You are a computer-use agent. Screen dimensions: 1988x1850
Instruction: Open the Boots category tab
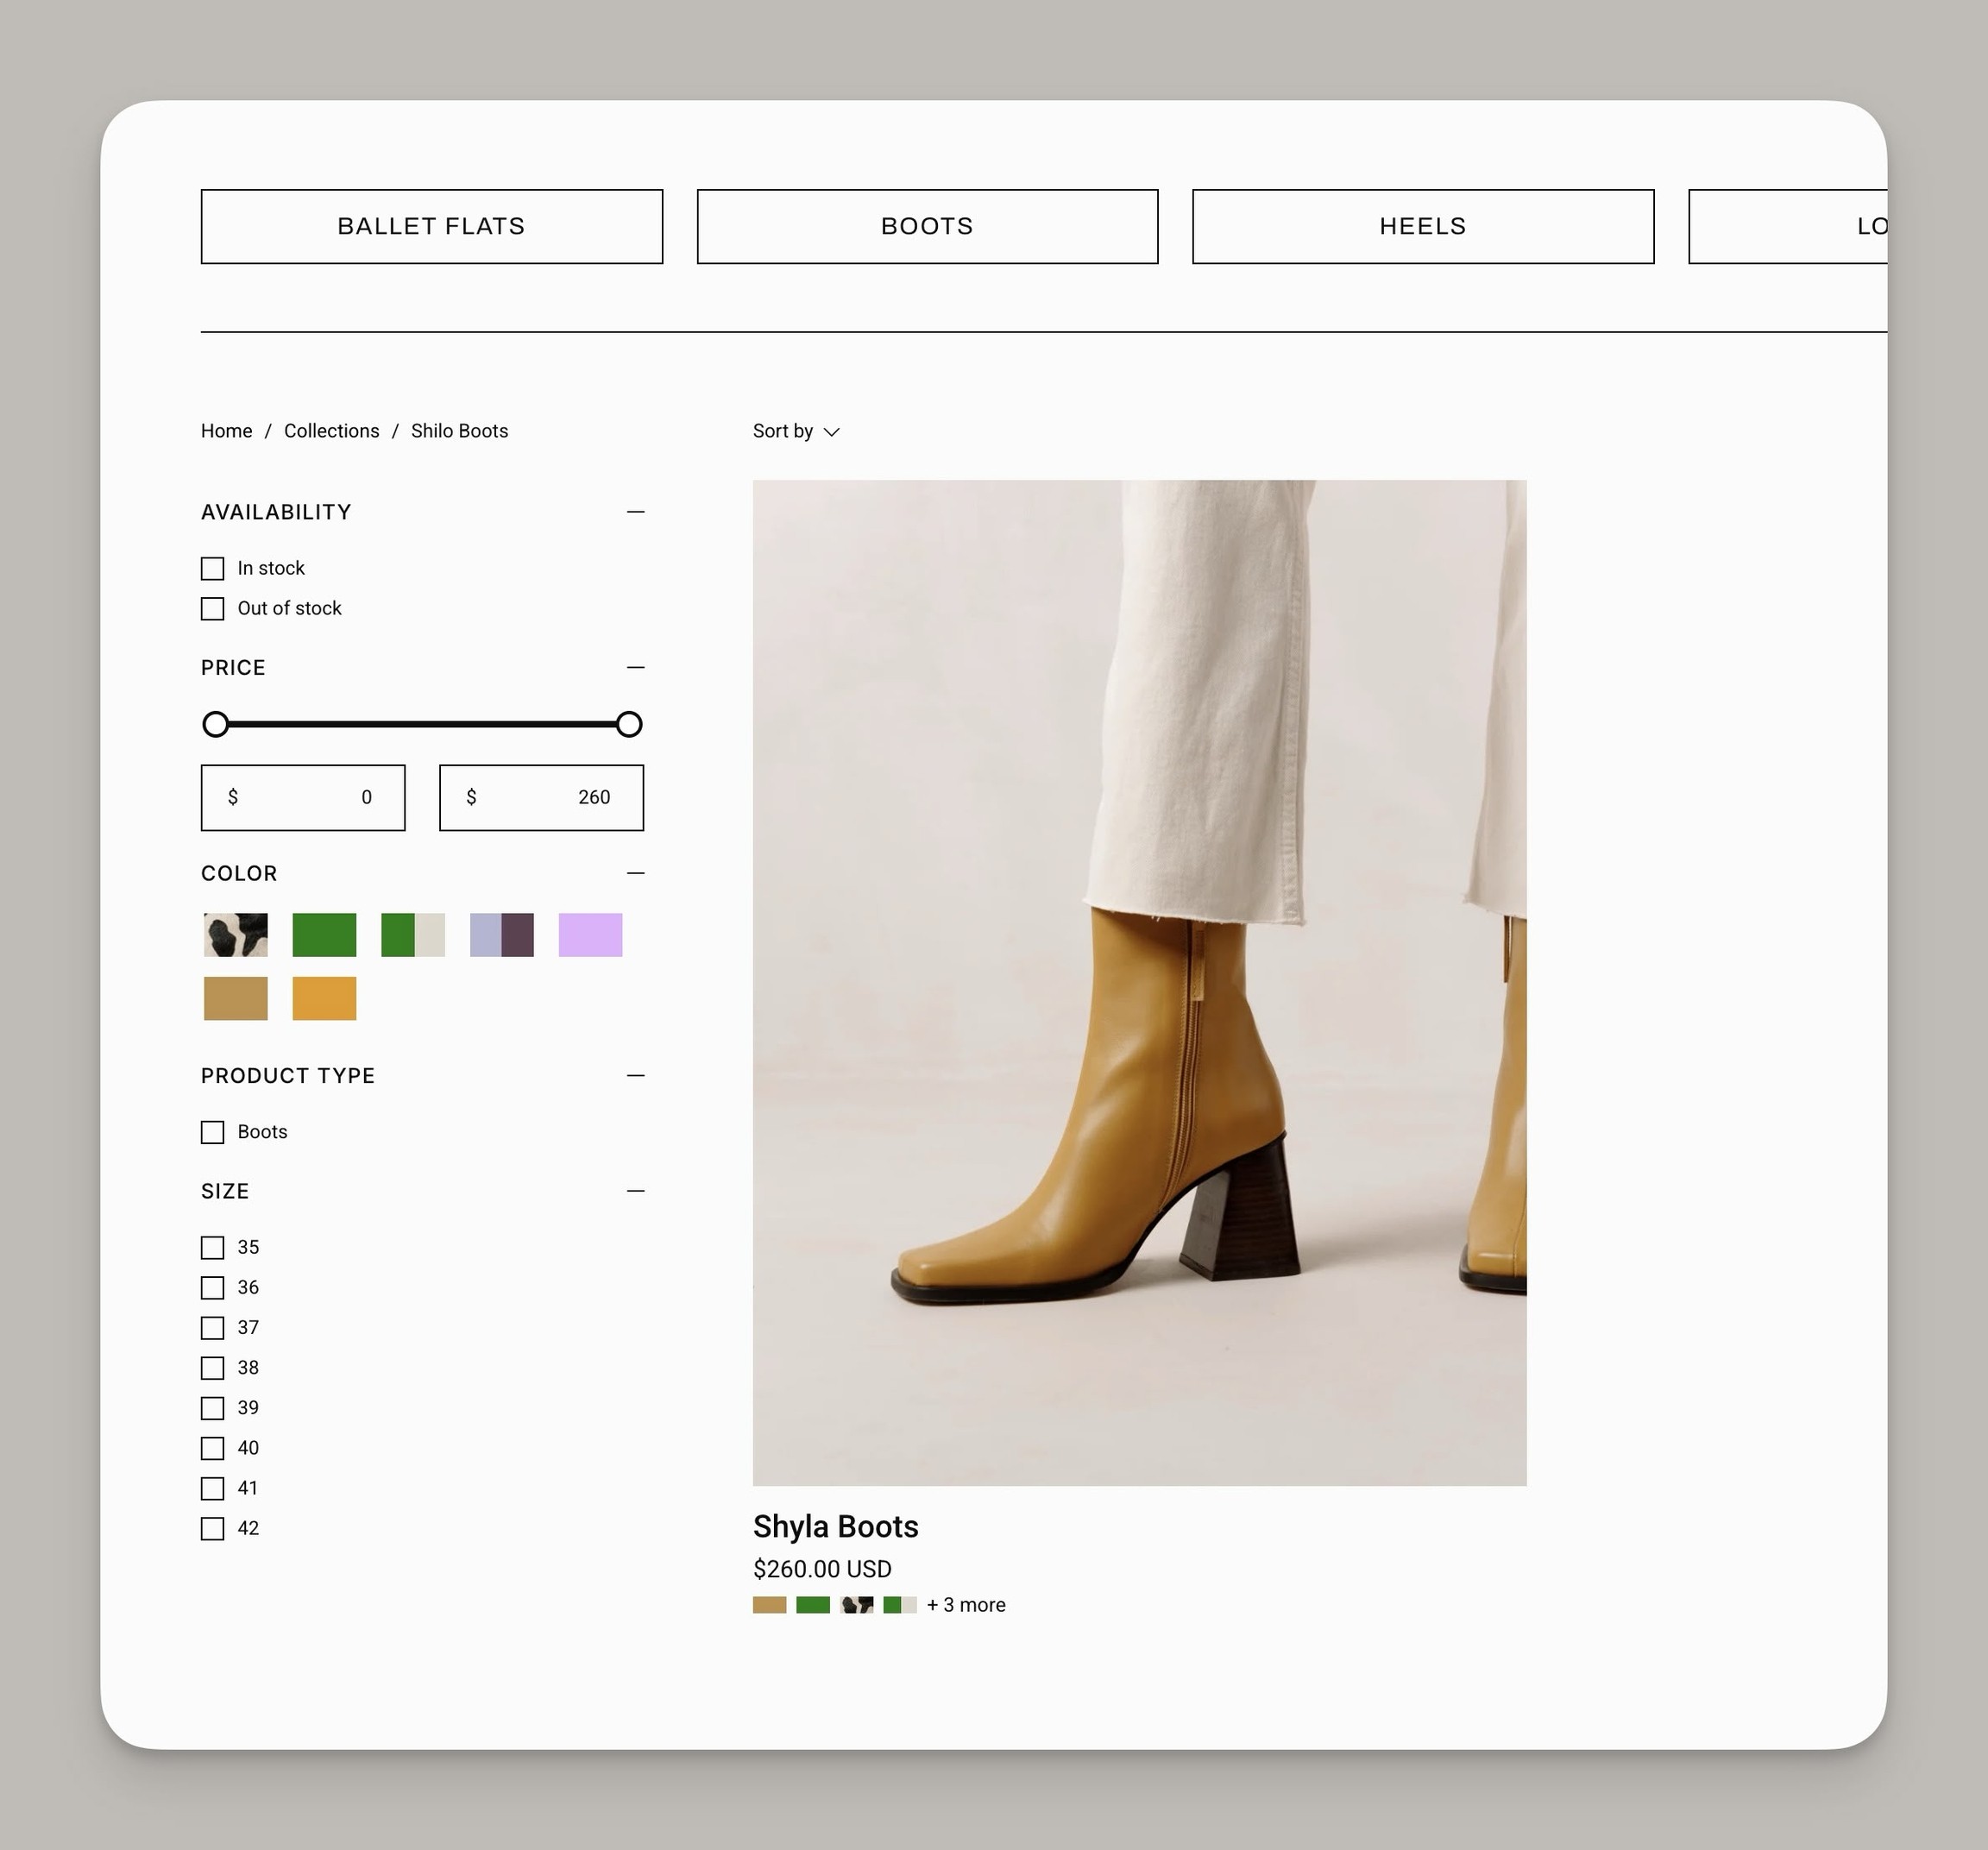tap(927, 226)
